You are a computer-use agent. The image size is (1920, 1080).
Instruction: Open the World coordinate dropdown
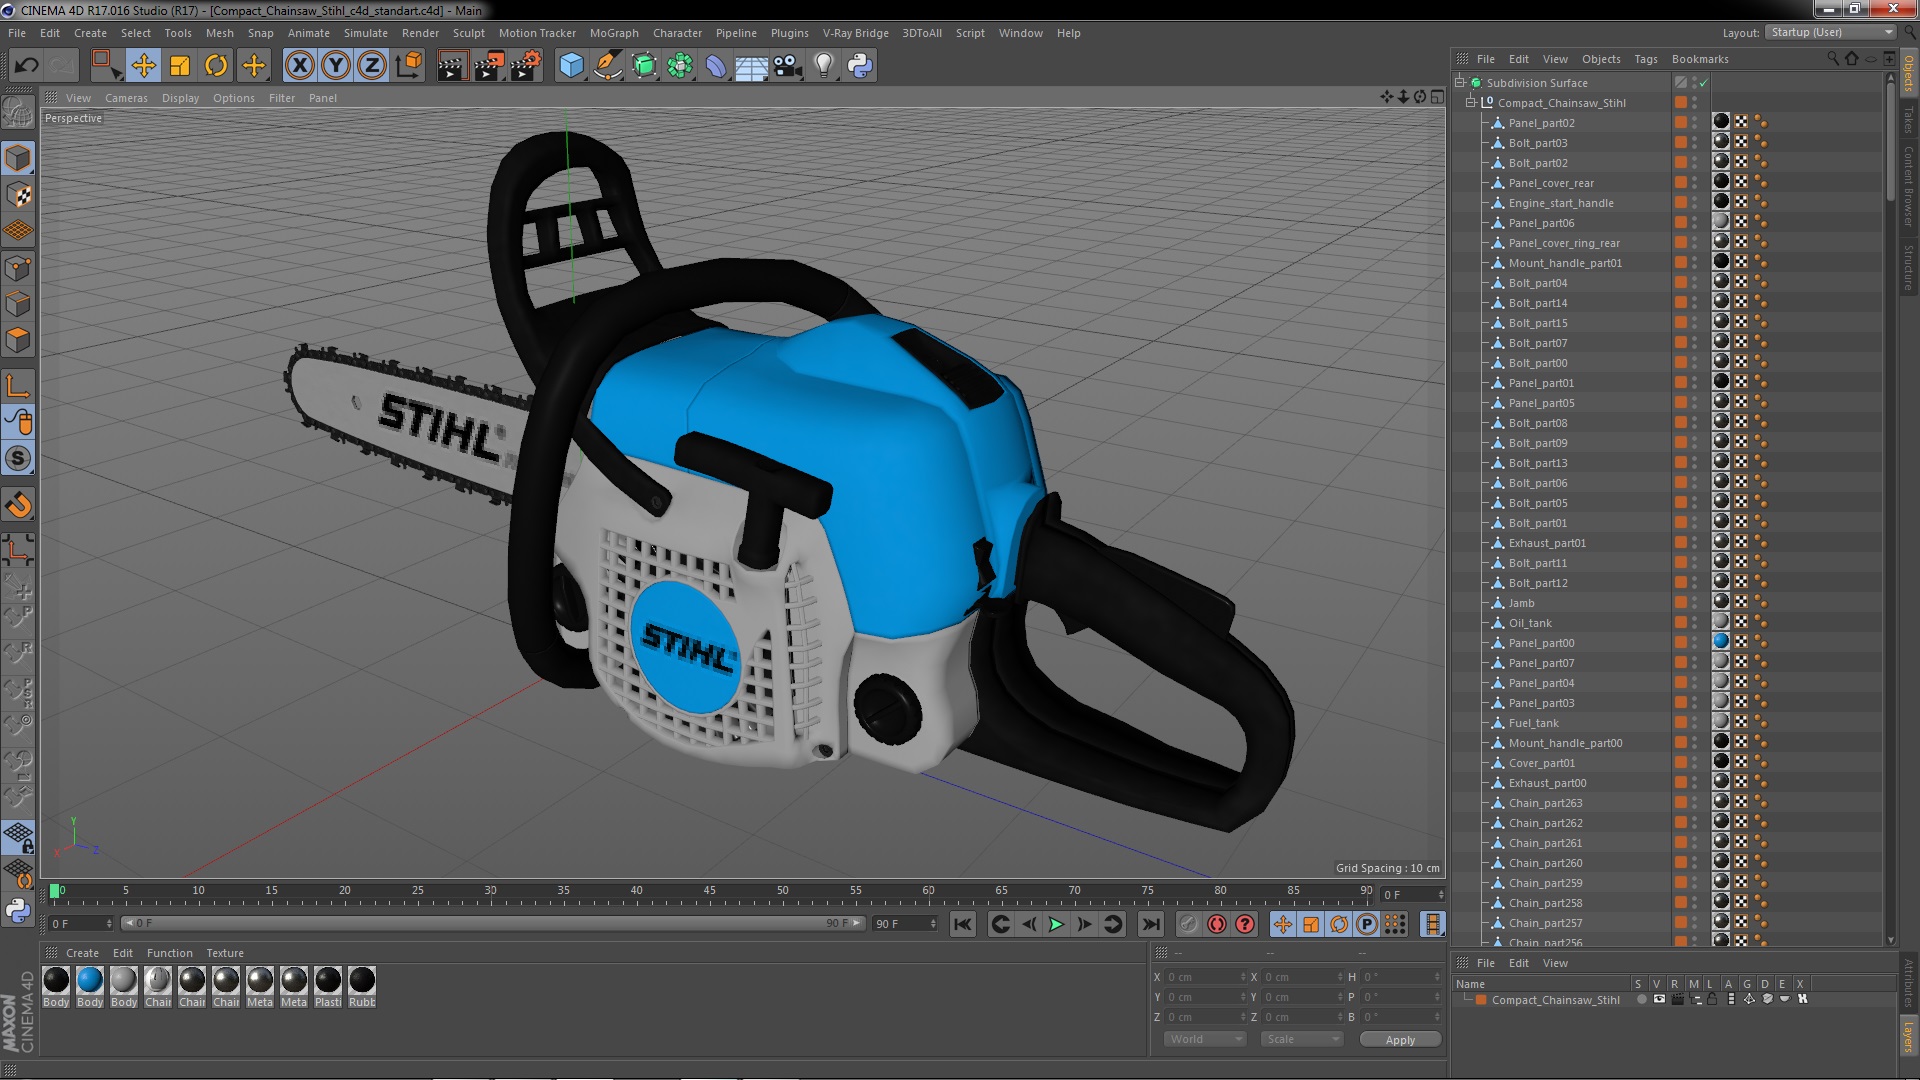(1205, 1039)
